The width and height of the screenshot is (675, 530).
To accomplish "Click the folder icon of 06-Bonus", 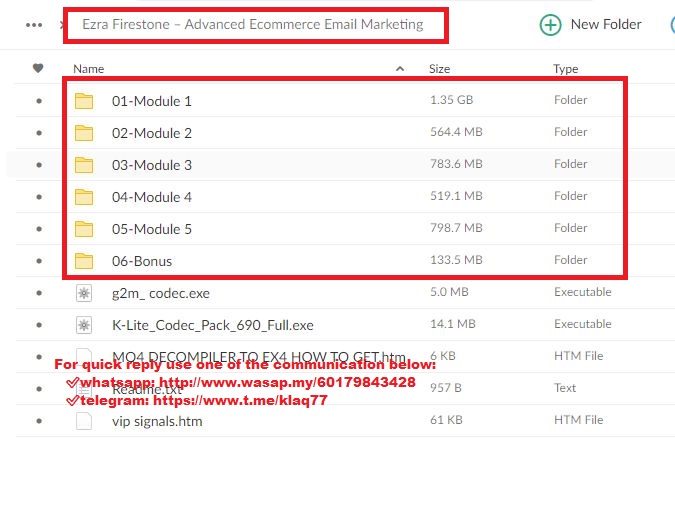I will click(x=84, y=260).
